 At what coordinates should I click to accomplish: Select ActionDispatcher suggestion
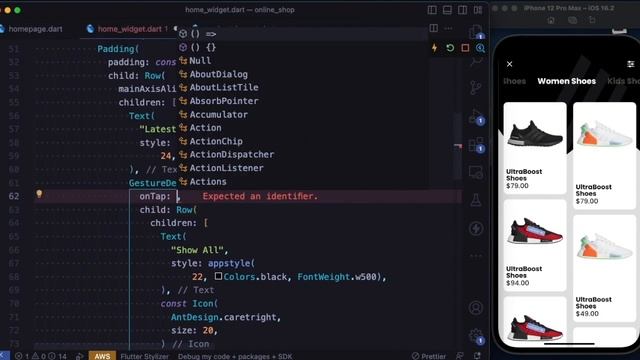click(x=302, y=155)
